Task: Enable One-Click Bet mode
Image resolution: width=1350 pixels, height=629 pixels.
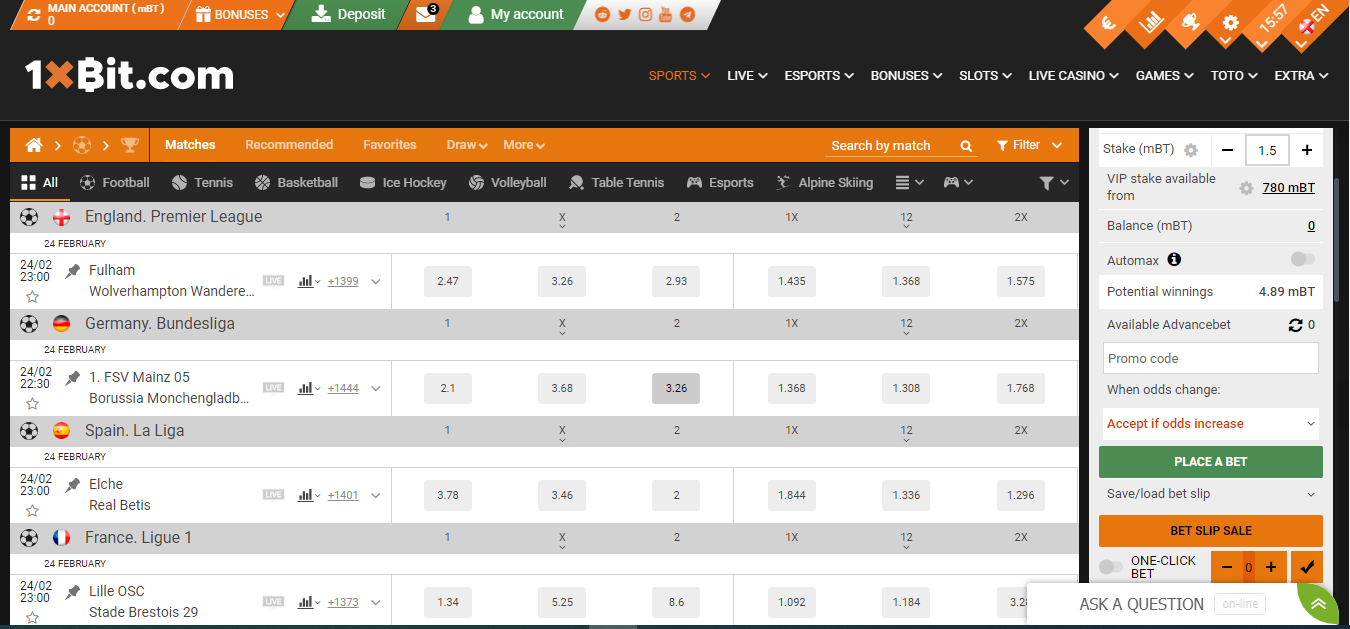Action: click(x=1110, y=565)
